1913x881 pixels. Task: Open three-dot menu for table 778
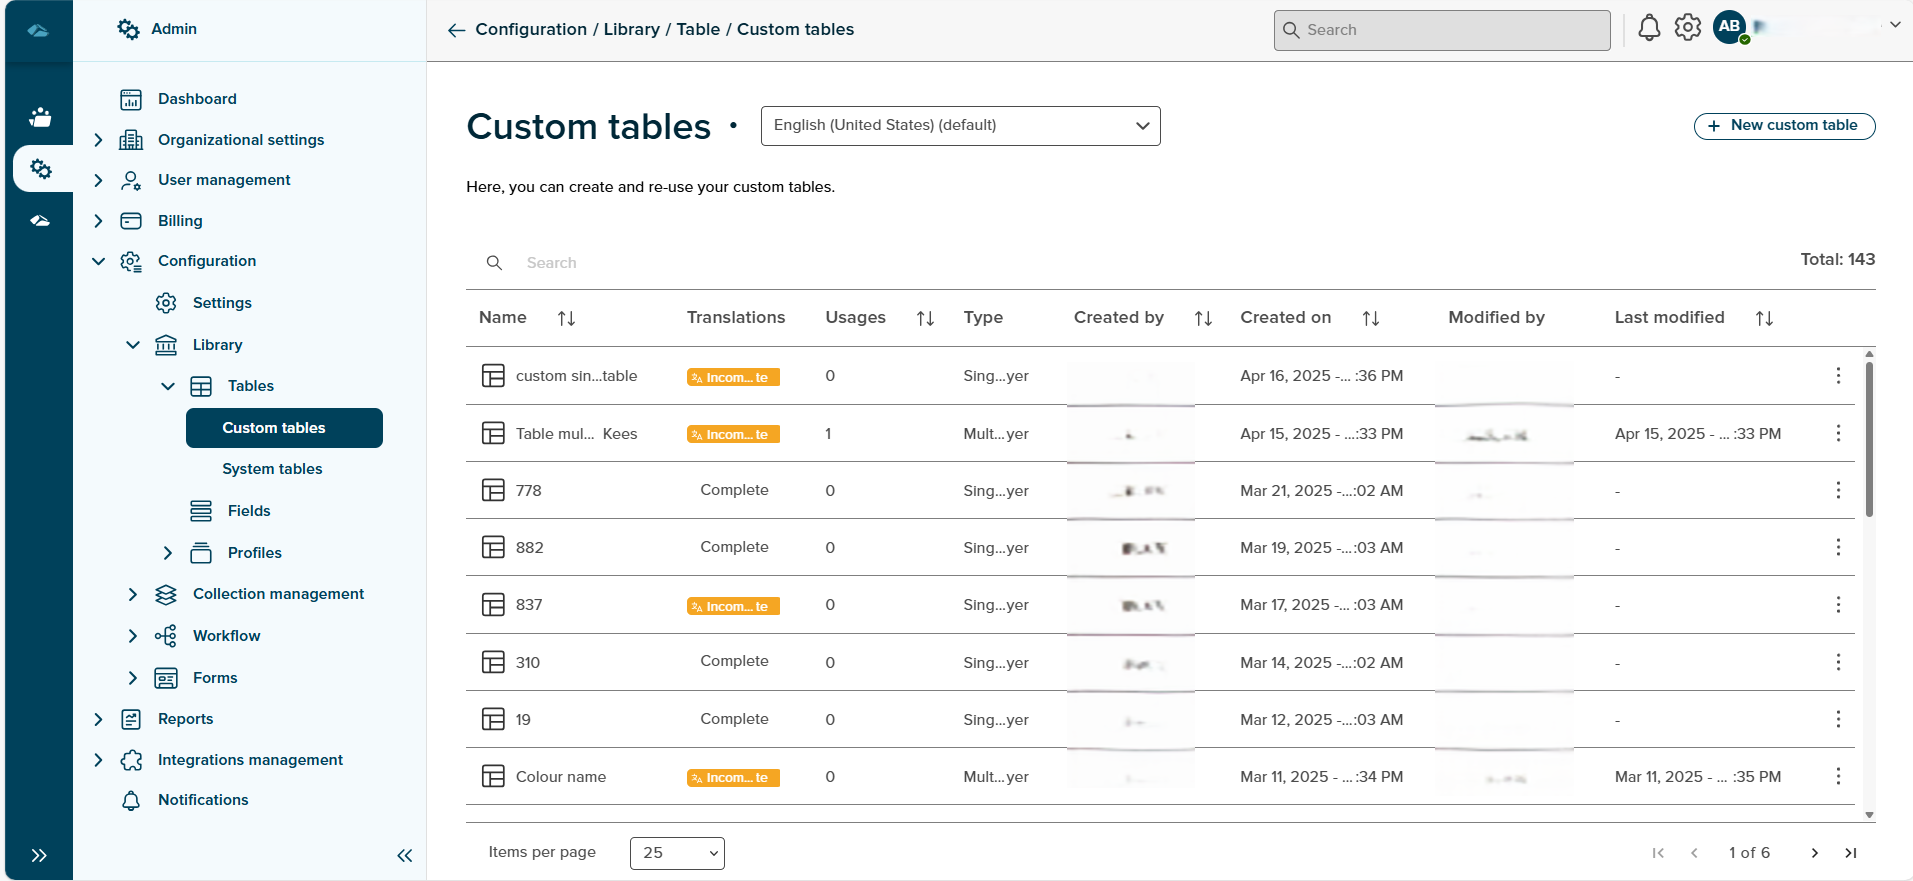[1837, 490]
